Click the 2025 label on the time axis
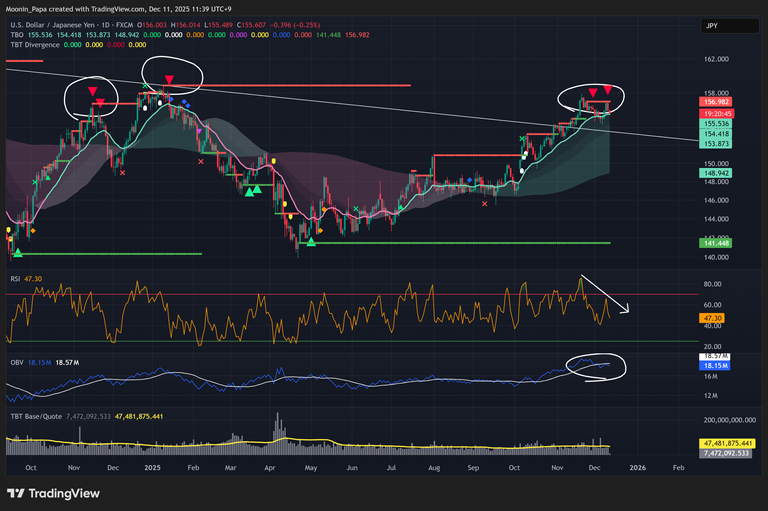This screenshot has height=511, width=768. click(x=152, y=467)
